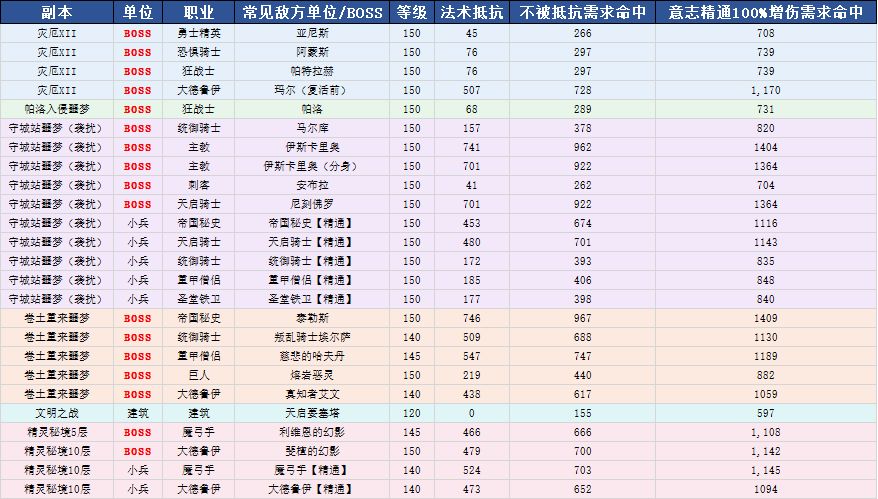Screen dimensions: 878x499
Task: Select spell resist value 547
Action: pos(471,357)
